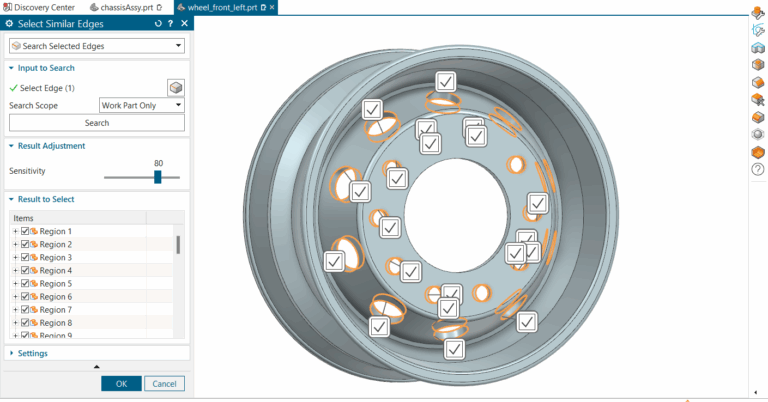Expand the Region 4 tree node
The width and height of the screenshot is (768, 402).
tap(15, 270)
